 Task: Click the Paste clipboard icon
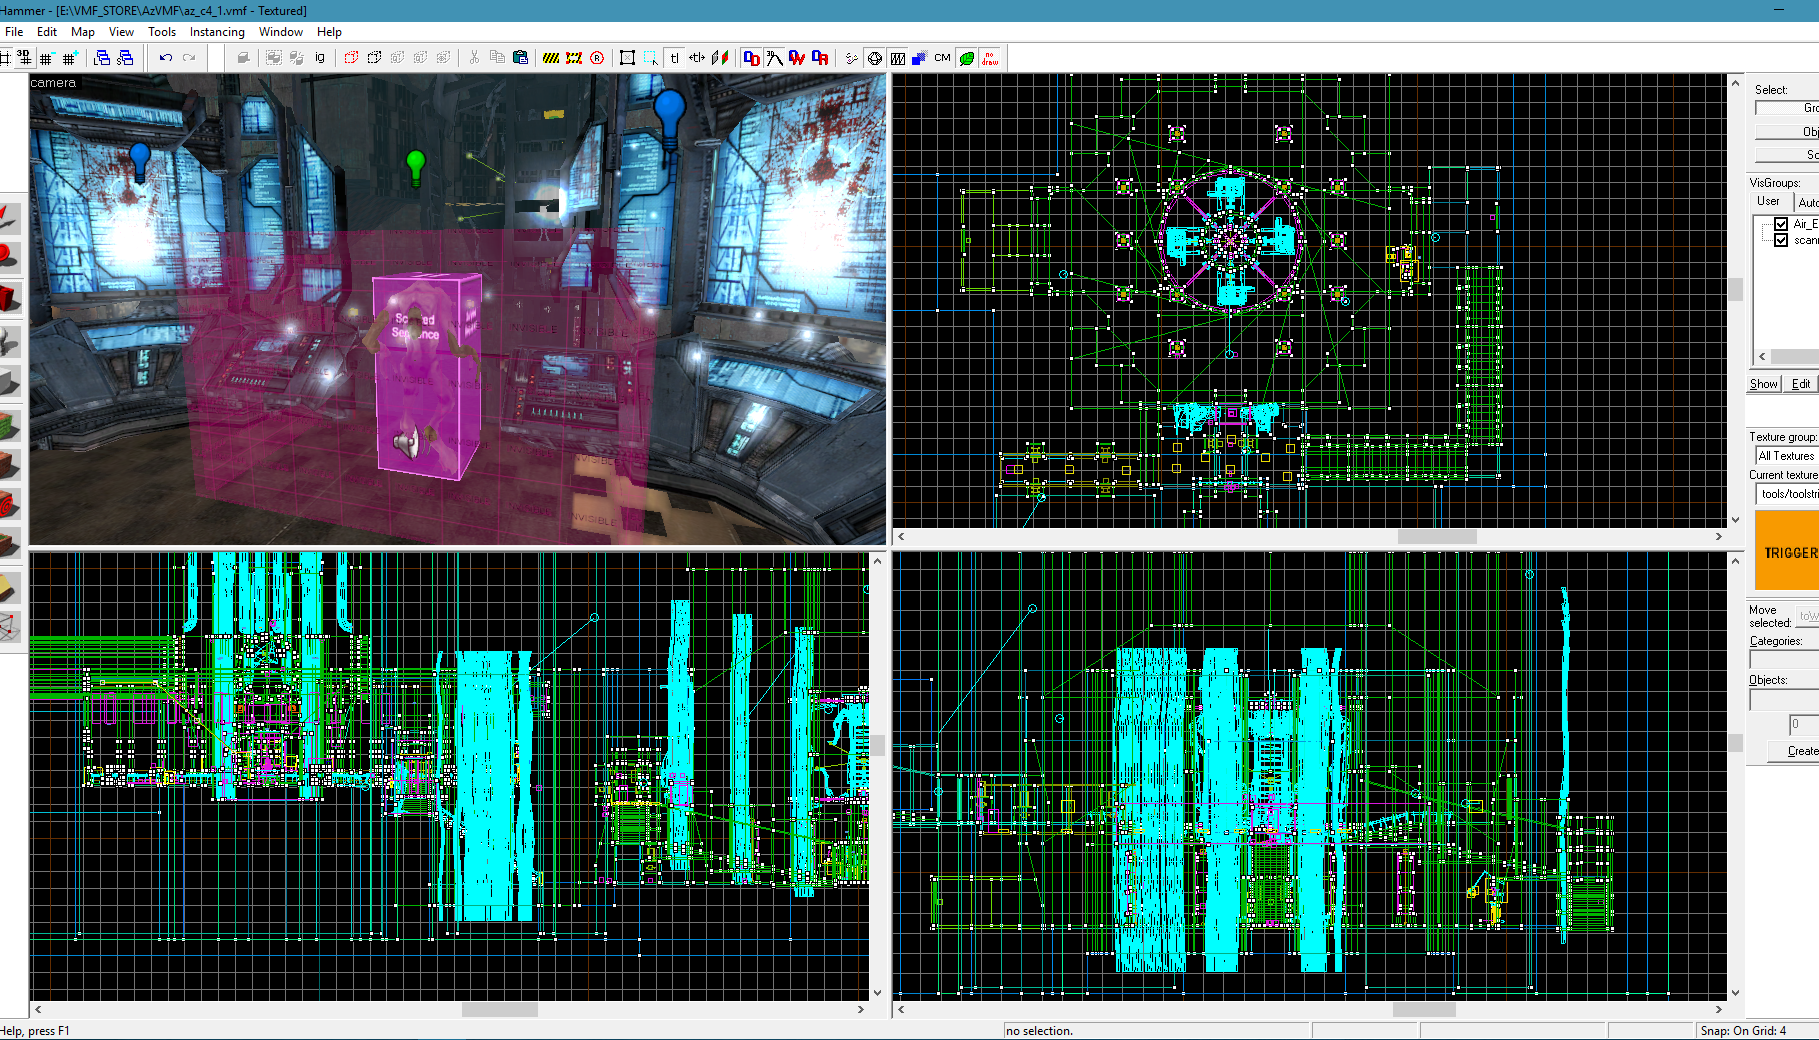[520, 58]
